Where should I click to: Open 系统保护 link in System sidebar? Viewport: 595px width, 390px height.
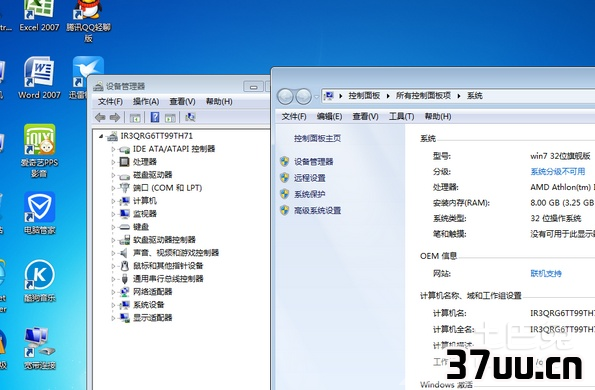point(310,194)
